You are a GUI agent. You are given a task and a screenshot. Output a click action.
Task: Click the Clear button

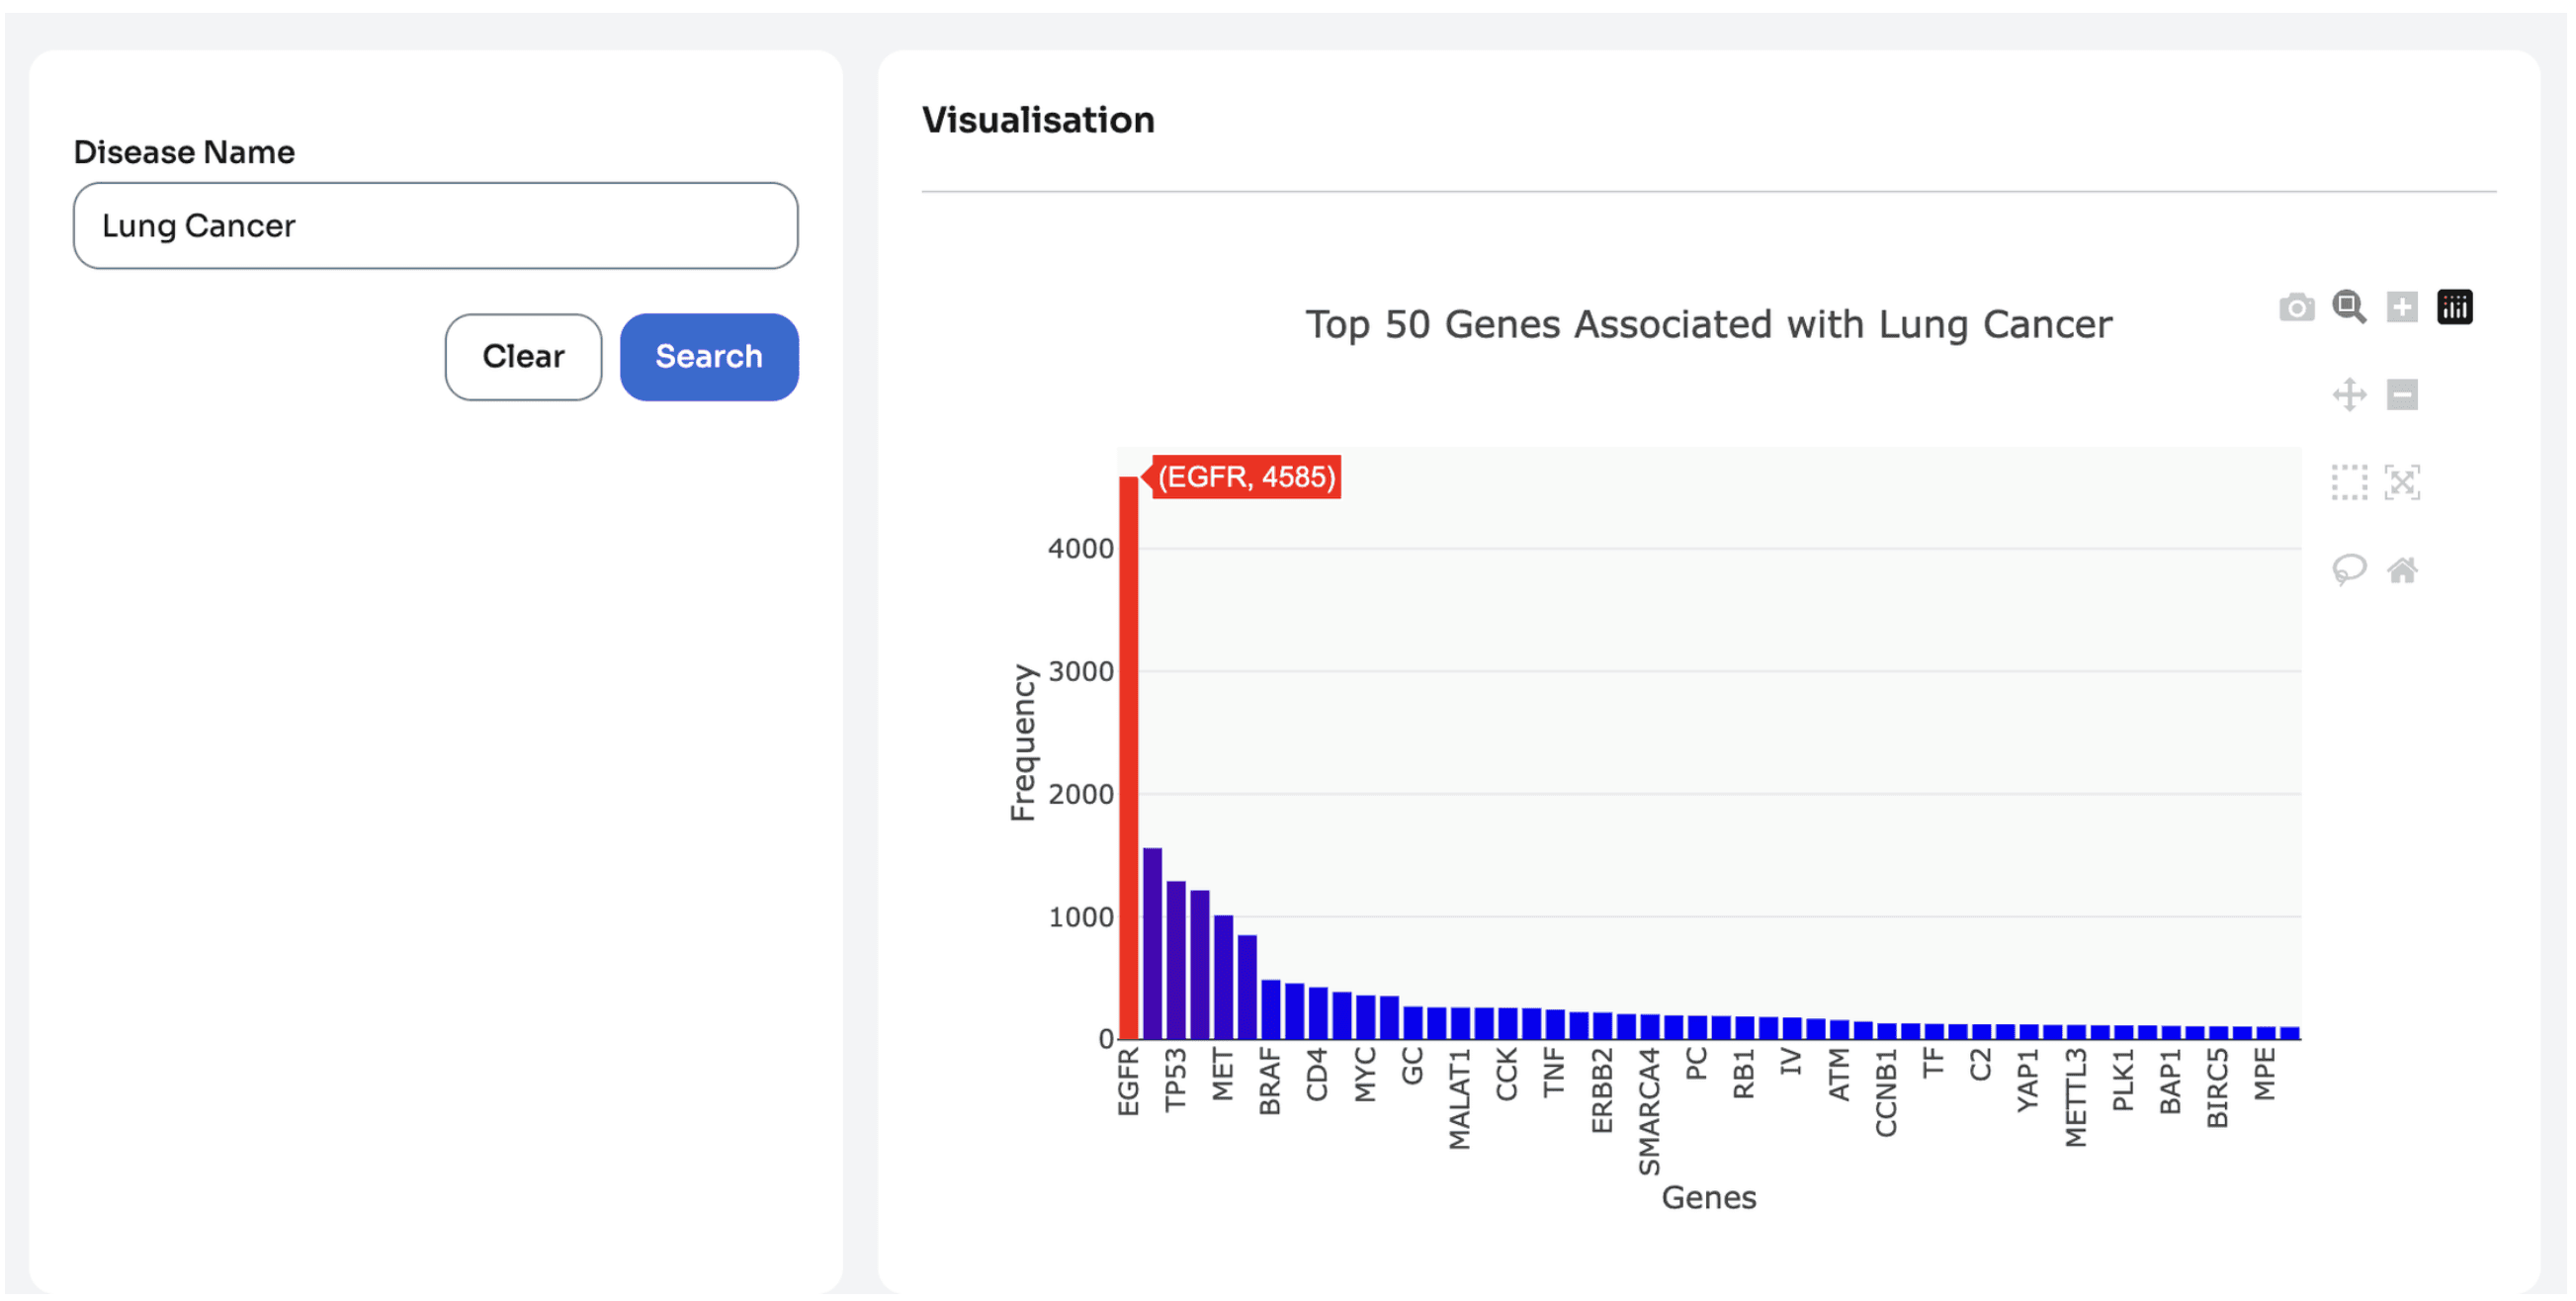pos(523,357)
